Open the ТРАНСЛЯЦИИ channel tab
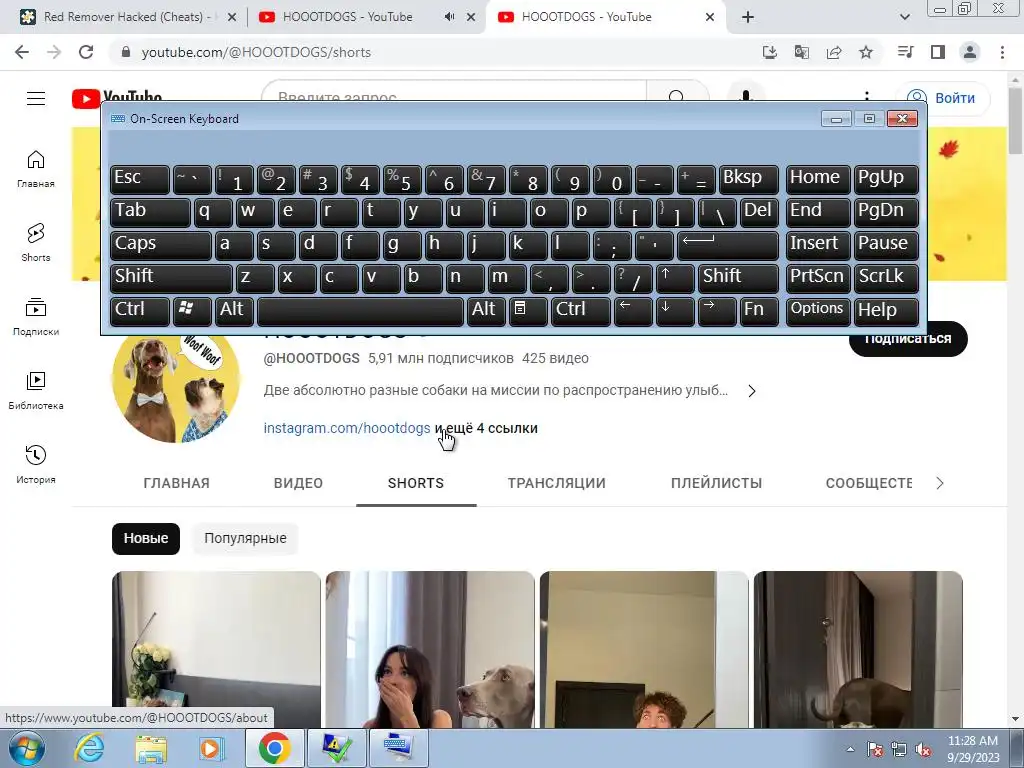Screen dimensions: 1024x768 pos(556,483)
